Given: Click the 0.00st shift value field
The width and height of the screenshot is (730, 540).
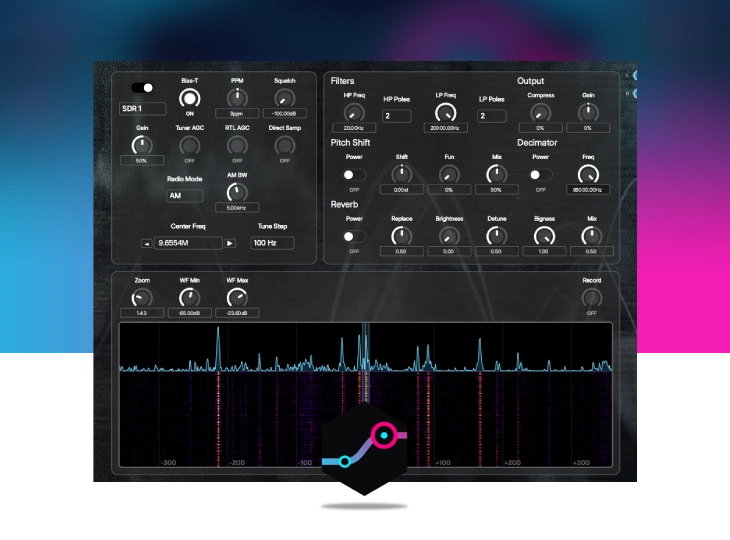Looking at the screenshot, I should pos(401,189).
